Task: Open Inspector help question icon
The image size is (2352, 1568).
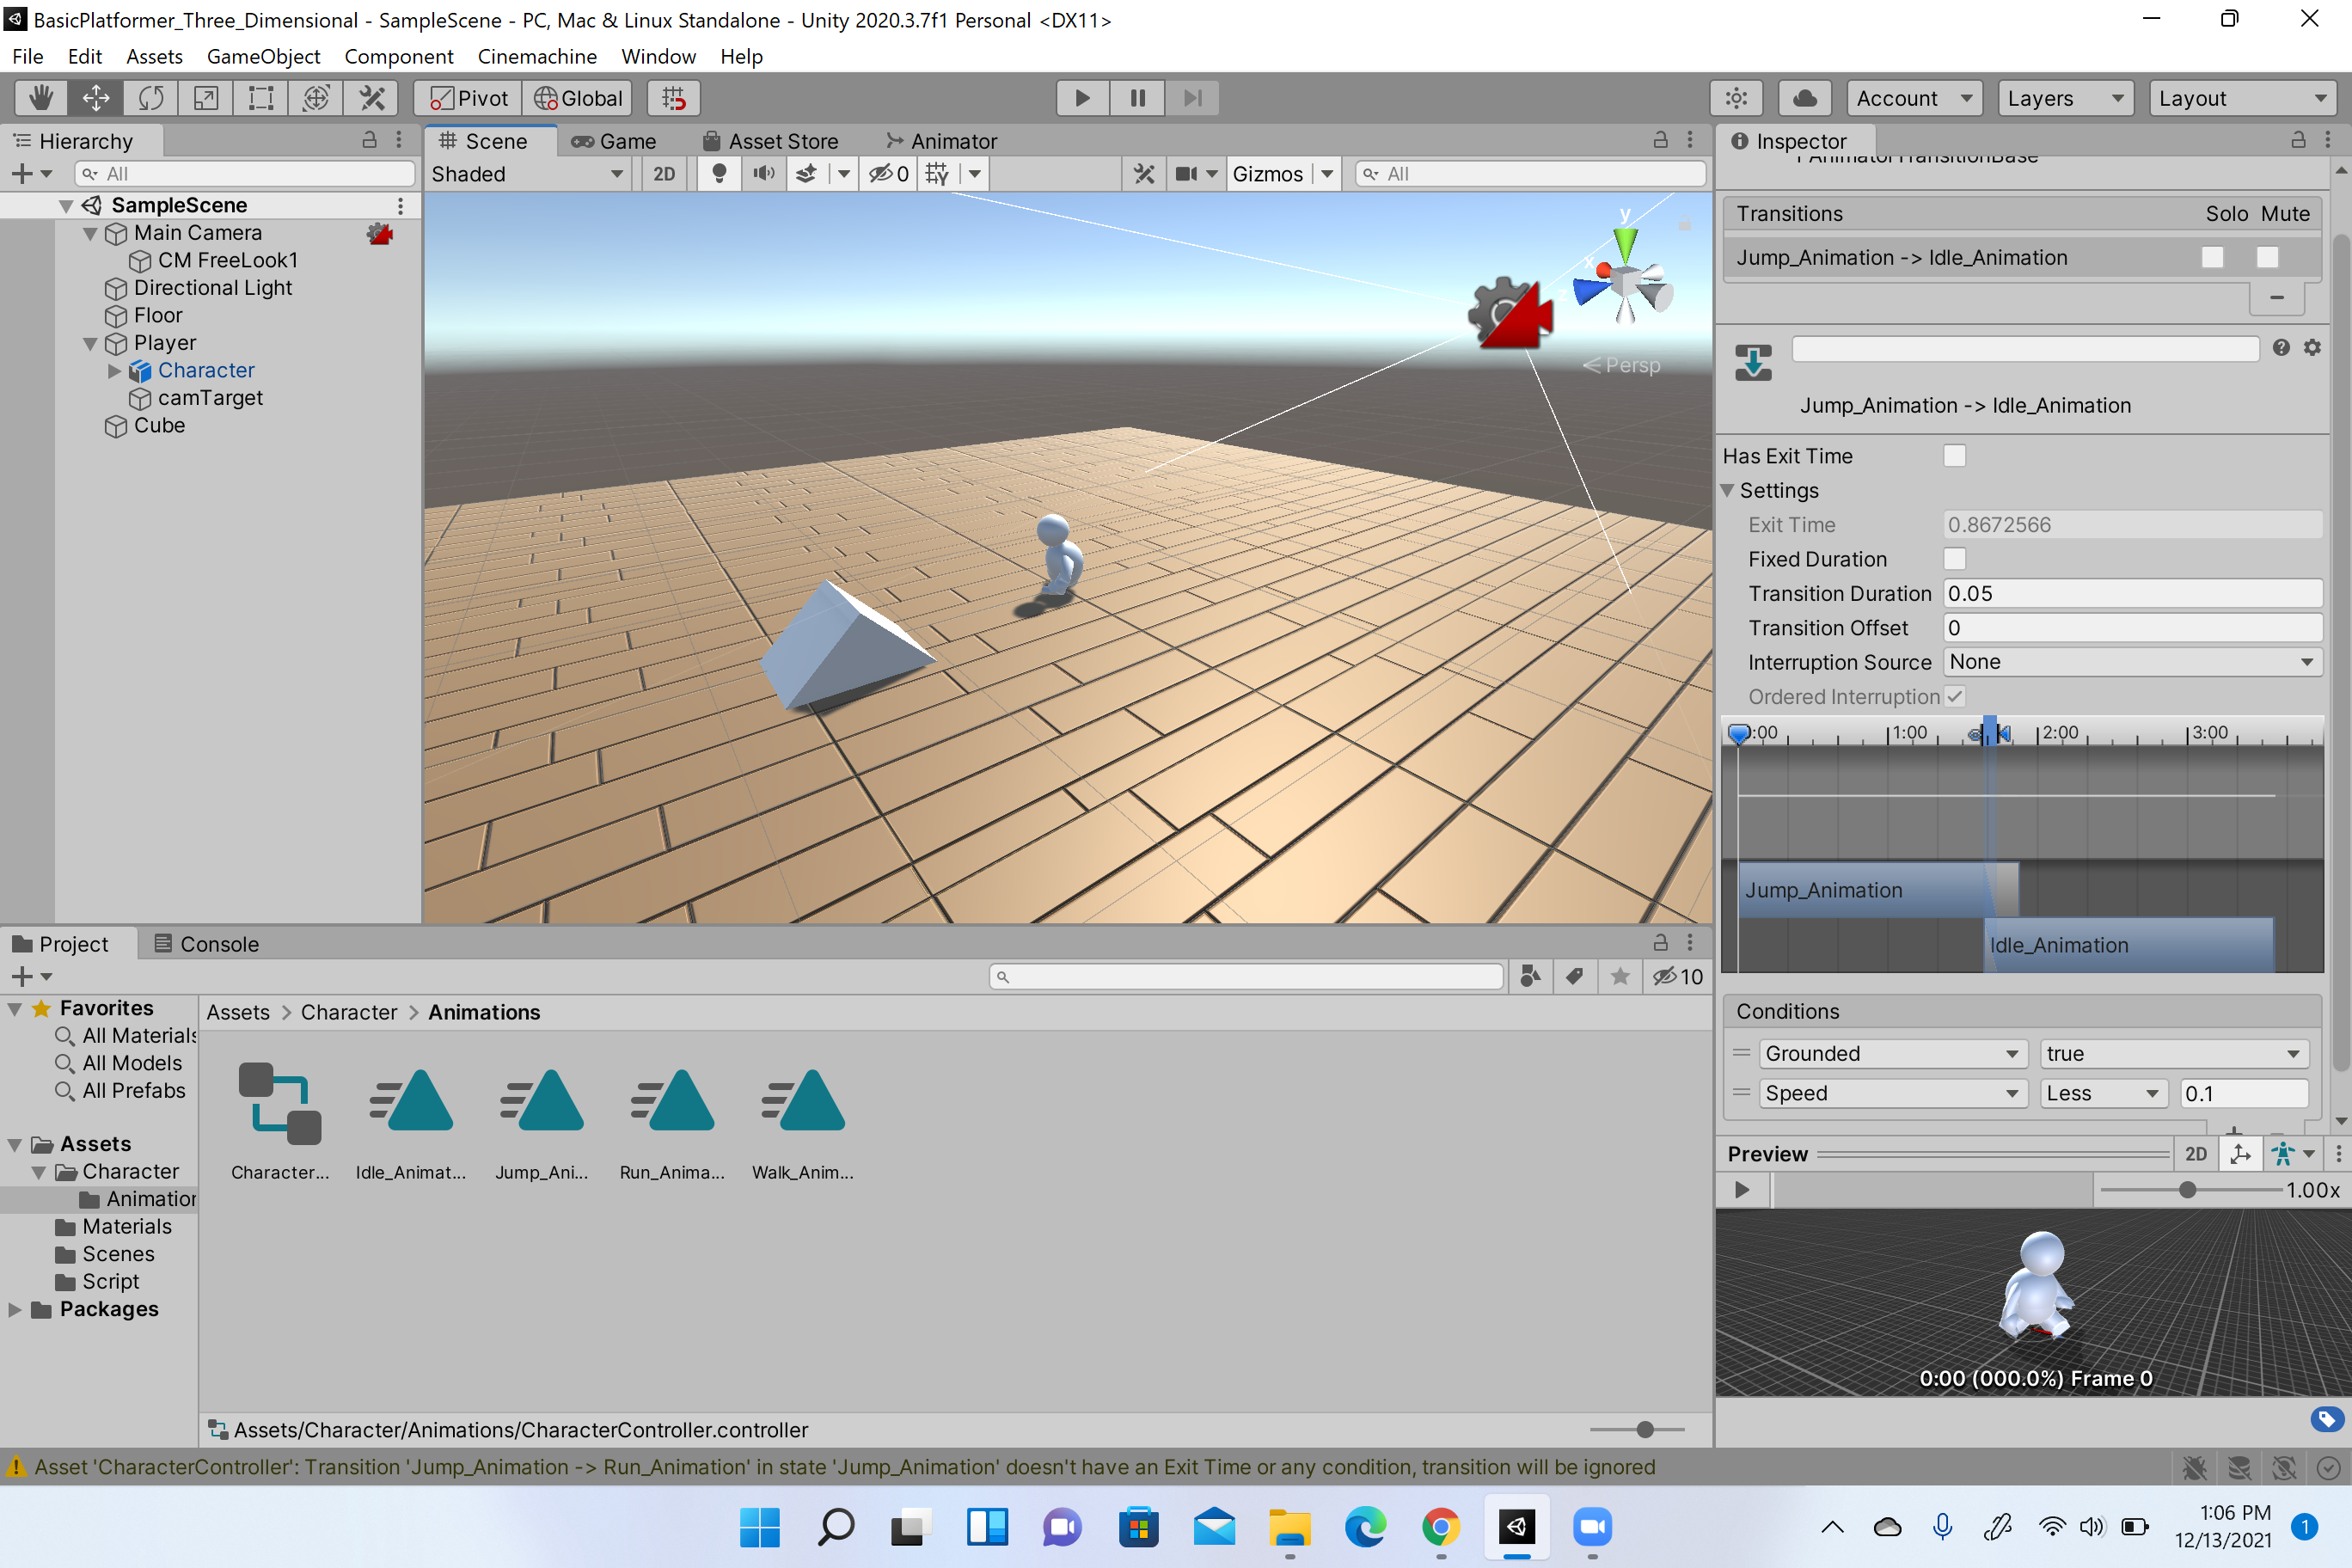Action: 2281,347
